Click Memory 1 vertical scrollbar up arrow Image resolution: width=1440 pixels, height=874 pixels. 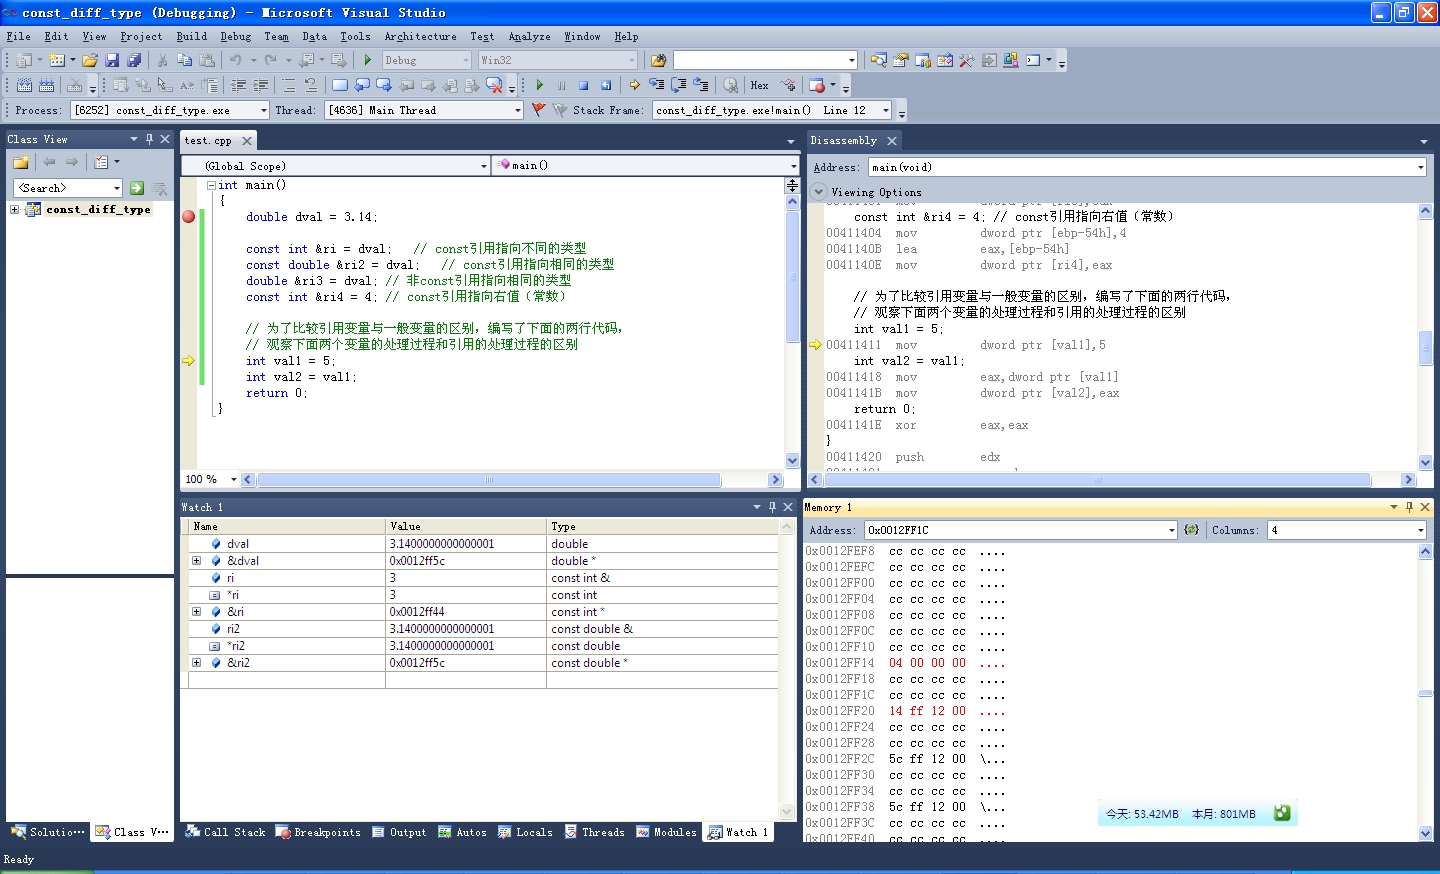[x=1425, y=551]
